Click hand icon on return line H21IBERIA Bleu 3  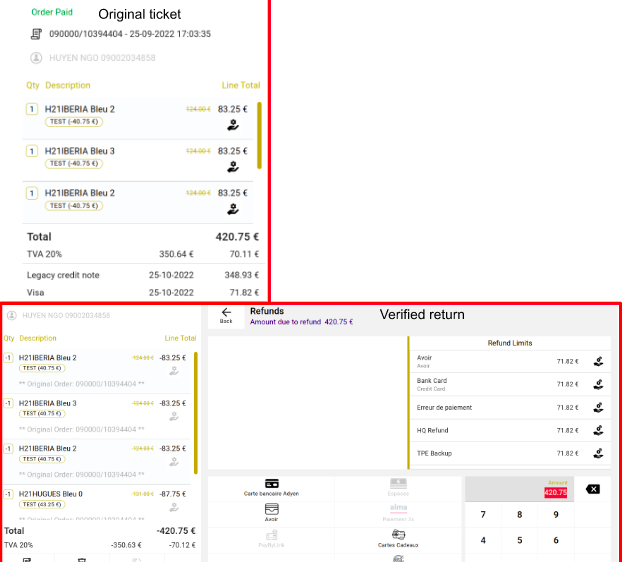pyautogui.click(x=174, y=416)
